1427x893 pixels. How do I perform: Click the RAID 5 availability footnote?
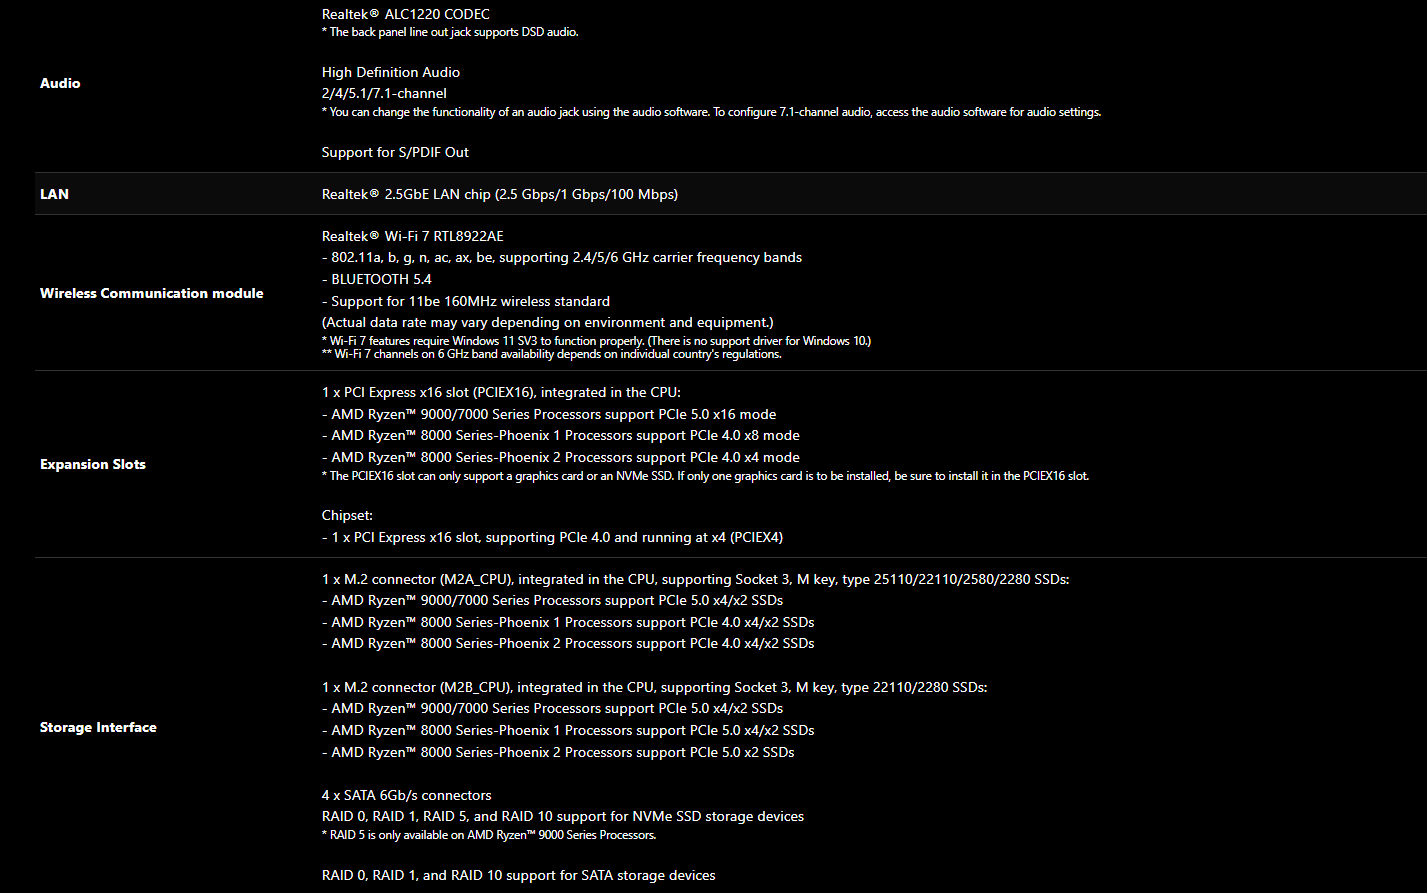[489, 835]
